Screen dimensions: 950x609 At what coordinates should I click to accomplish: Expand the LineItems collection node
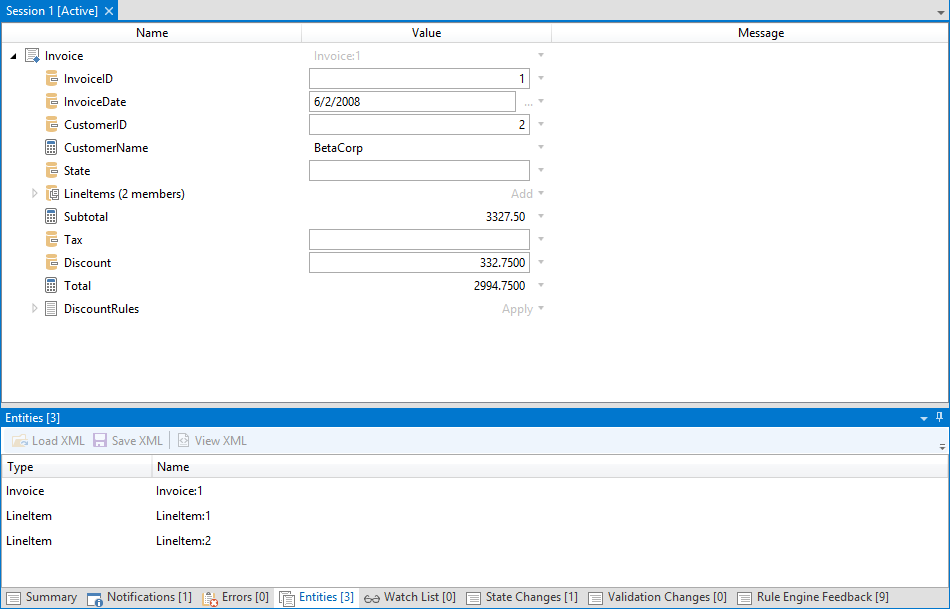(x=35, y=194)
